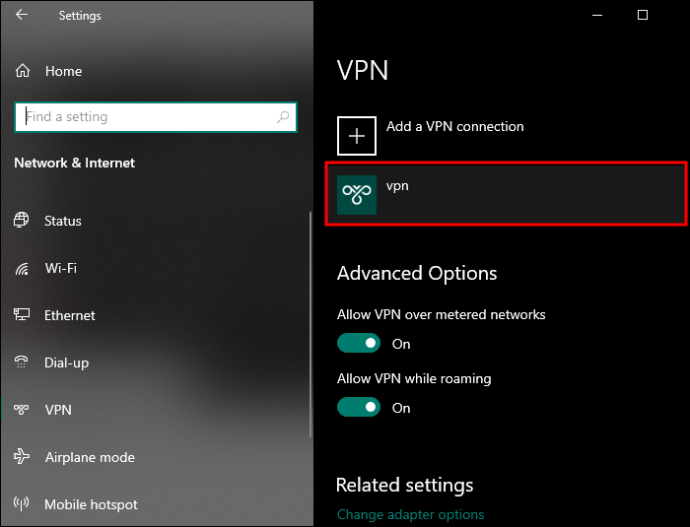Open the Ethernet settings page

click(69, 315)
